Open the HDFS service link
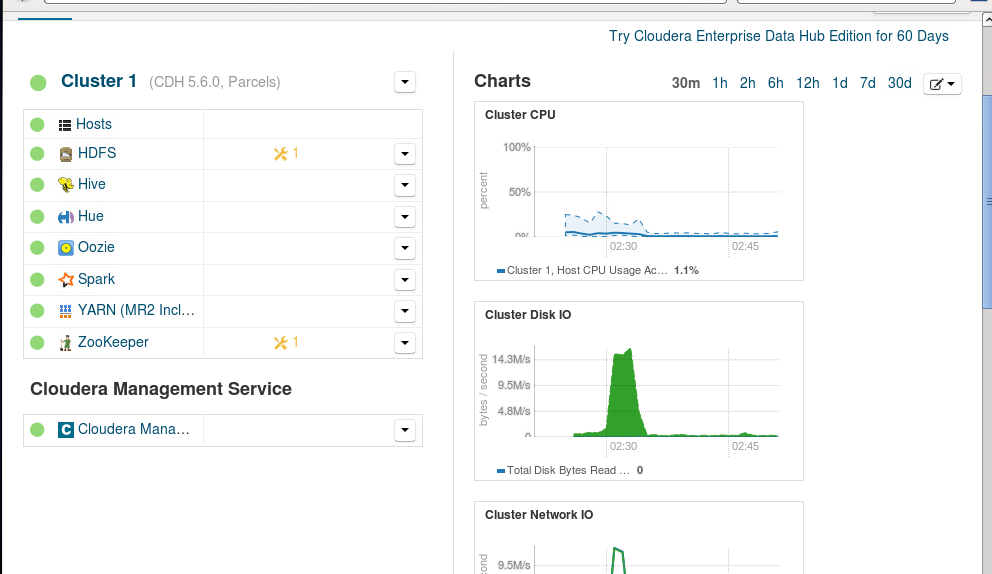 pos(97,153)
